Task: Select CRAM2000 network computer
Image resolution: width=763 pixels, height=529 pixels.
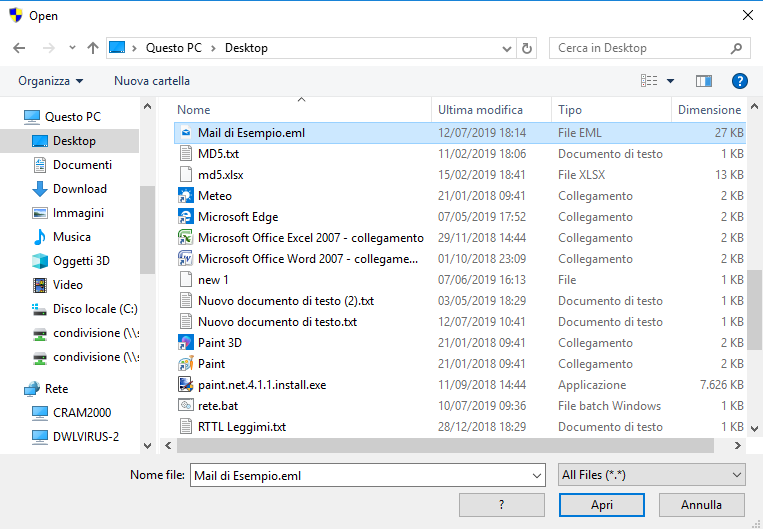Action: coord(71,413)
